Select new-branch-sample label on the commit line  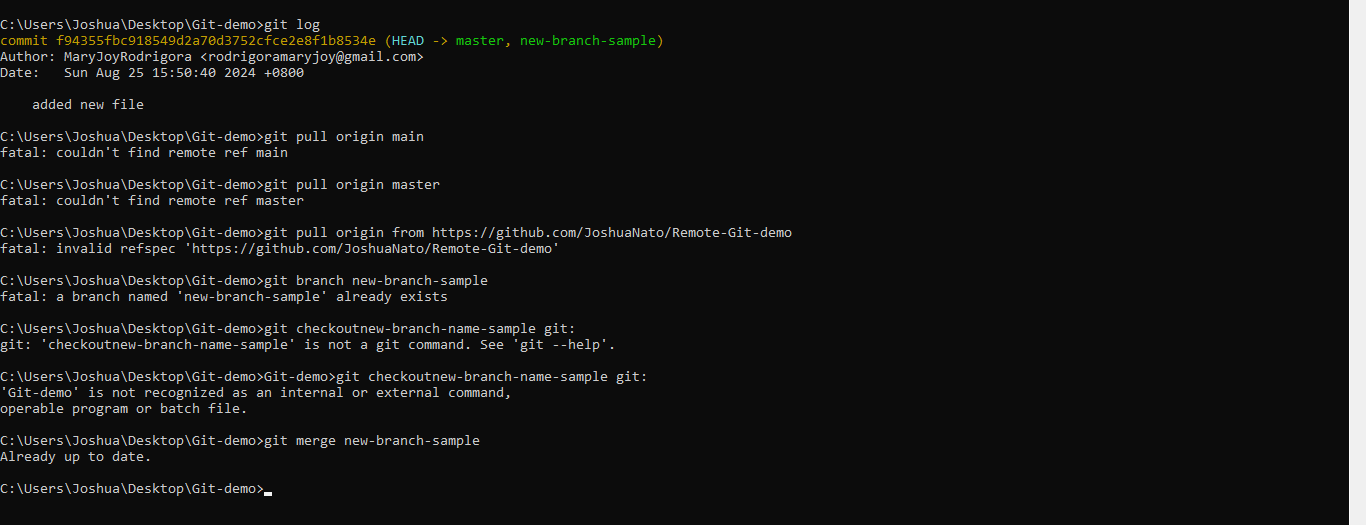pyautogui.click(x=588, y=41)
